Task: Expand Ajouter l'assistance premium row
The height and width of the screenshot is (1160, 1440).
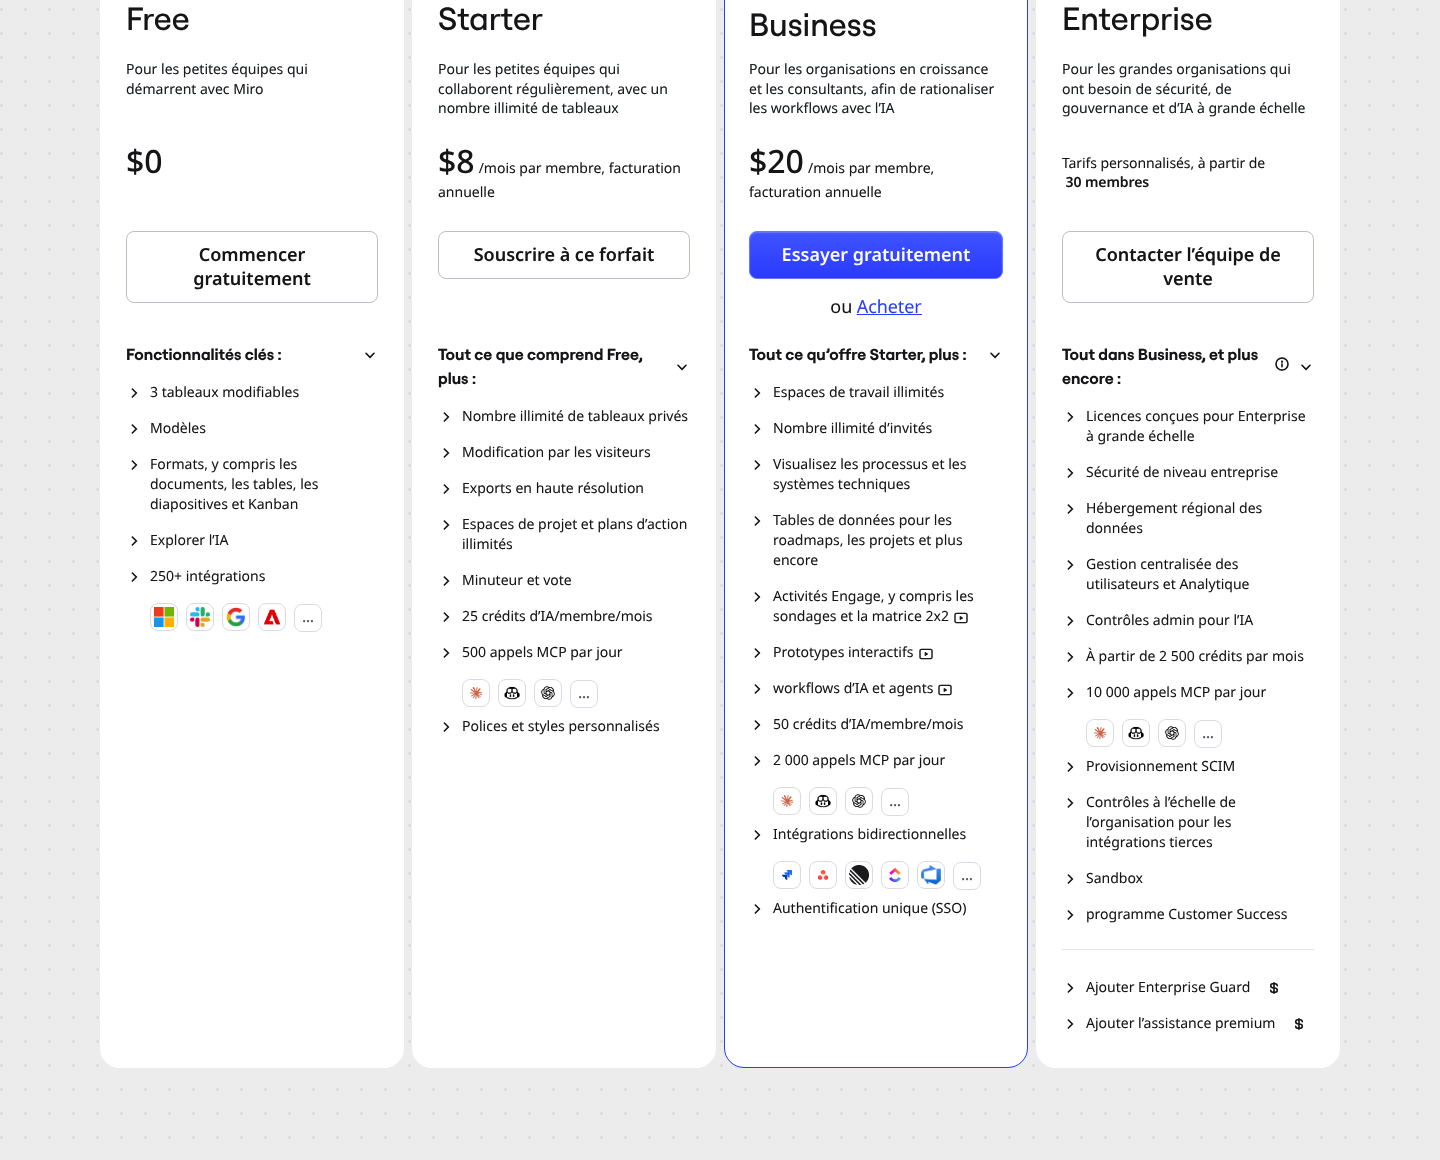Action: (x=1169, y=1023)
